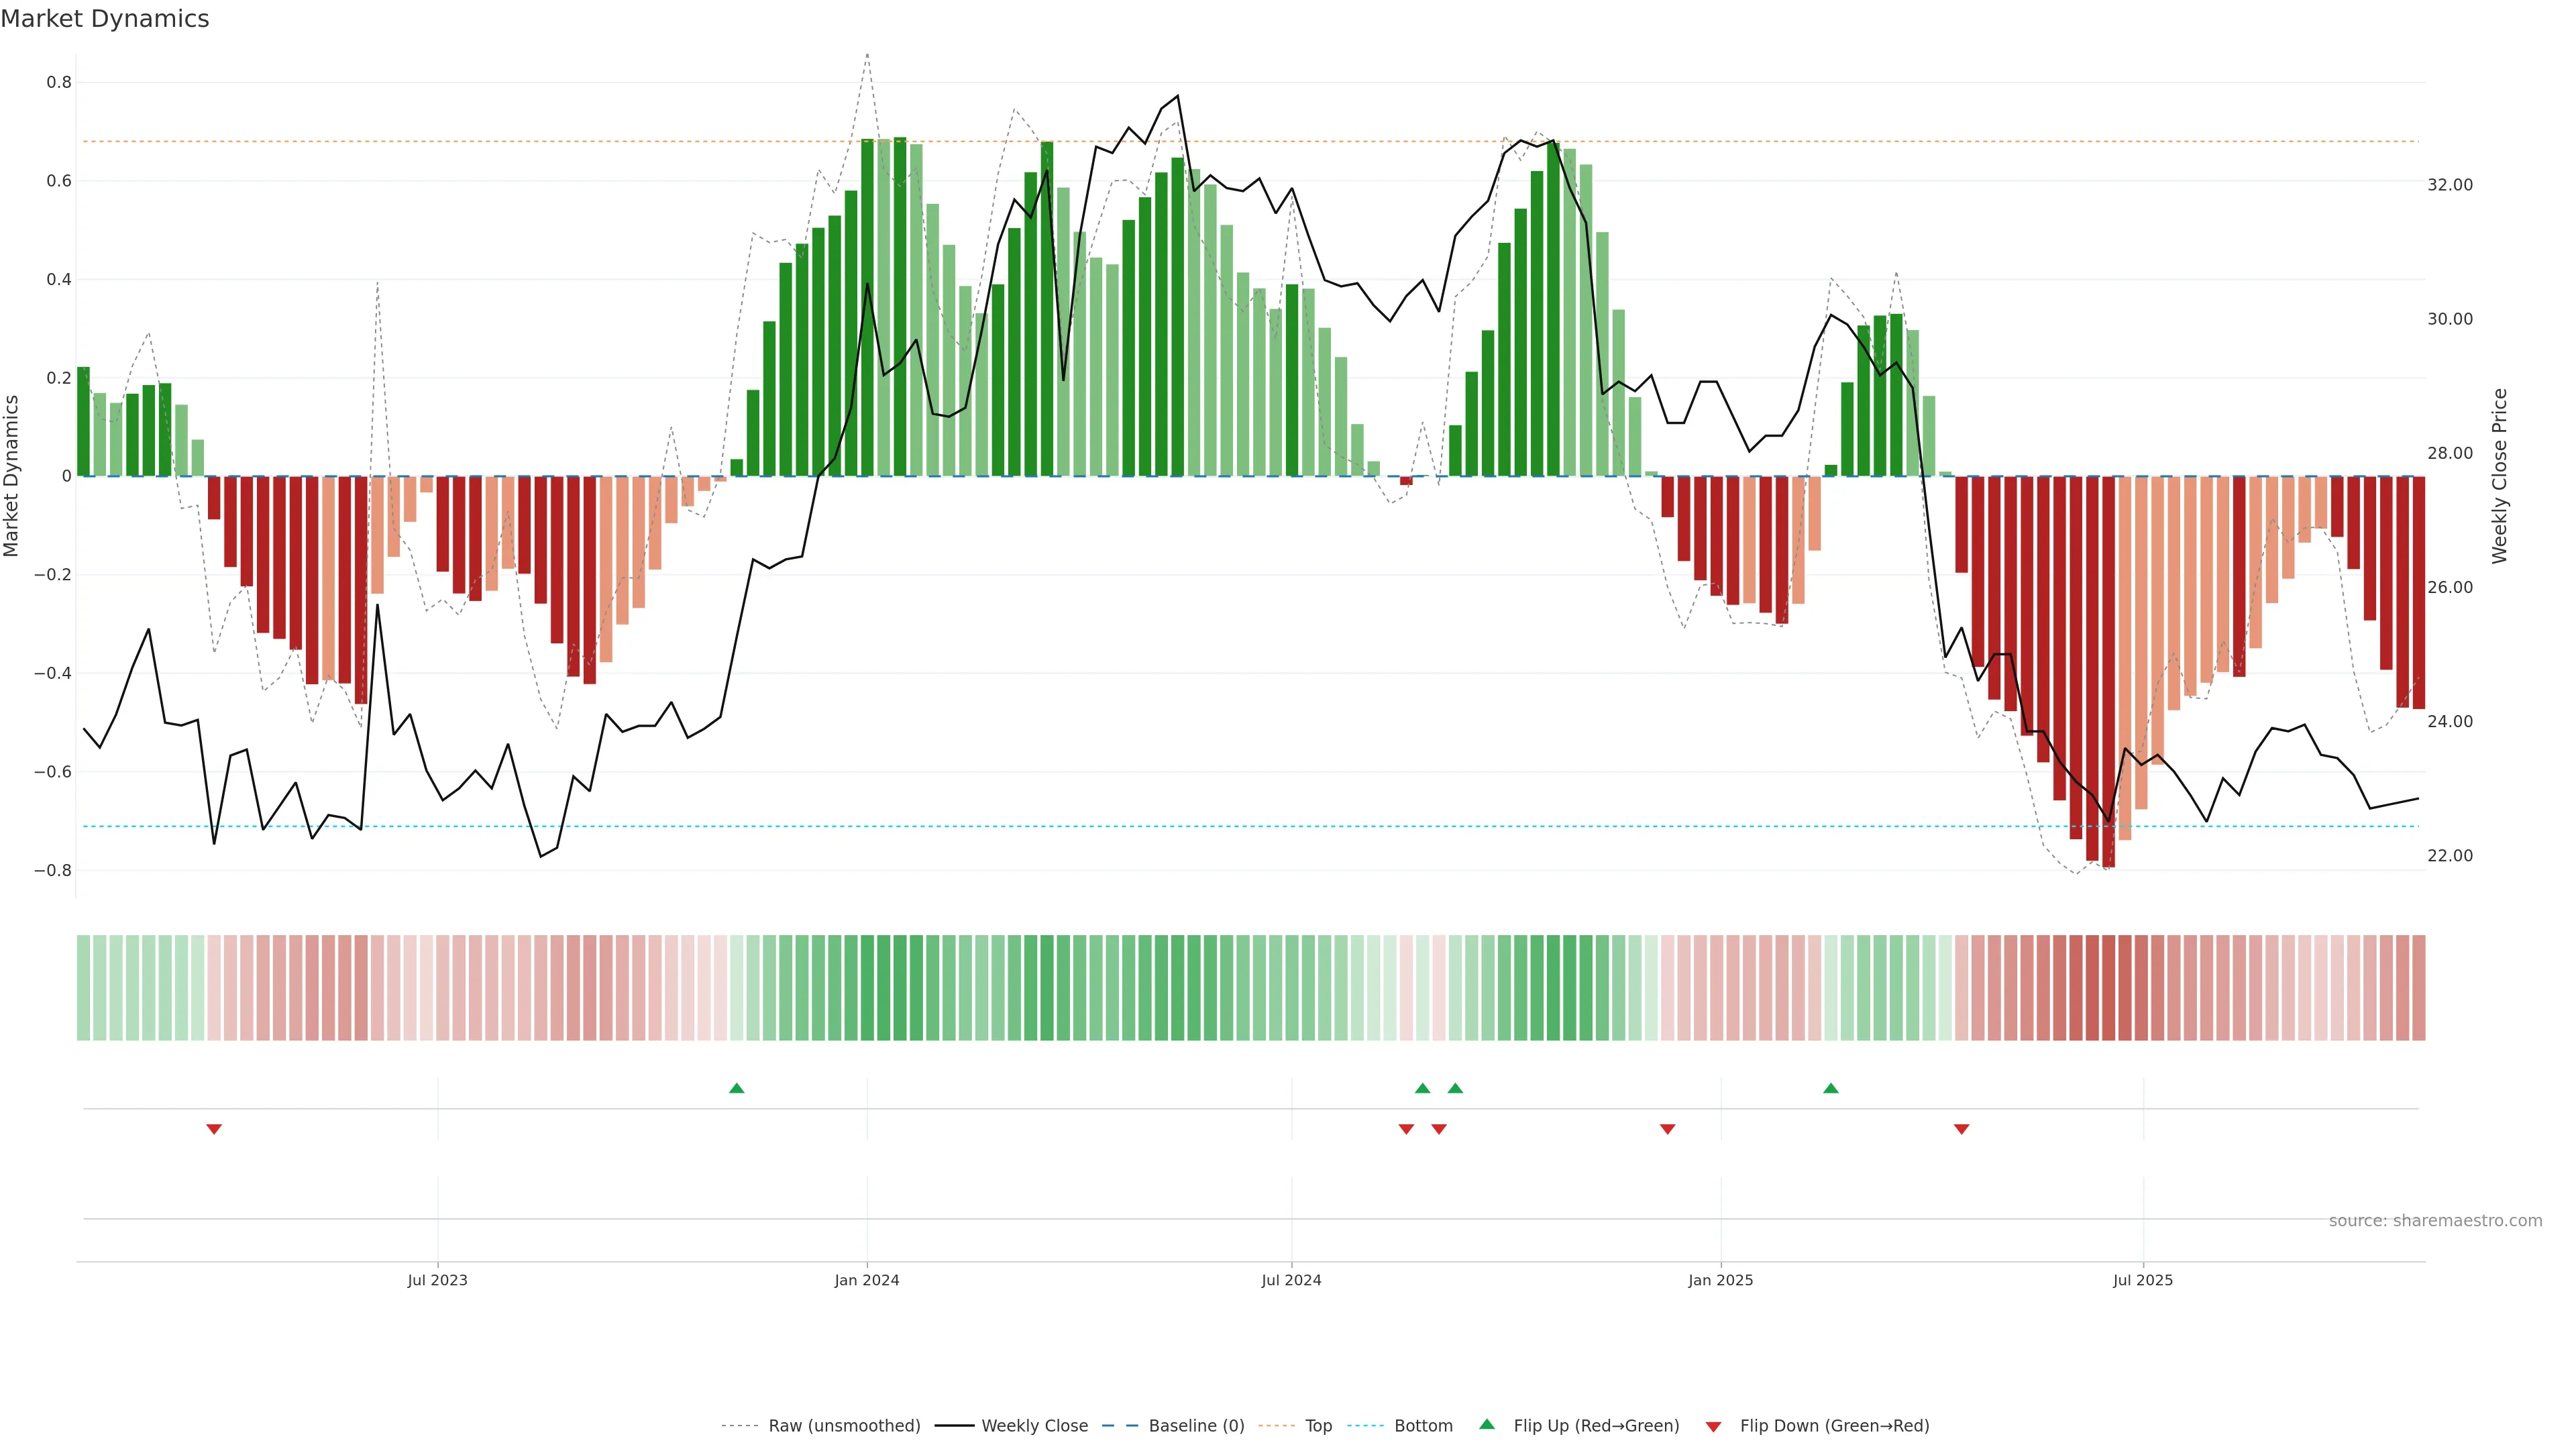Click the rightmost red Flip Down triangle marker
The image size is (2576, 1449).
(1962, 1129)
